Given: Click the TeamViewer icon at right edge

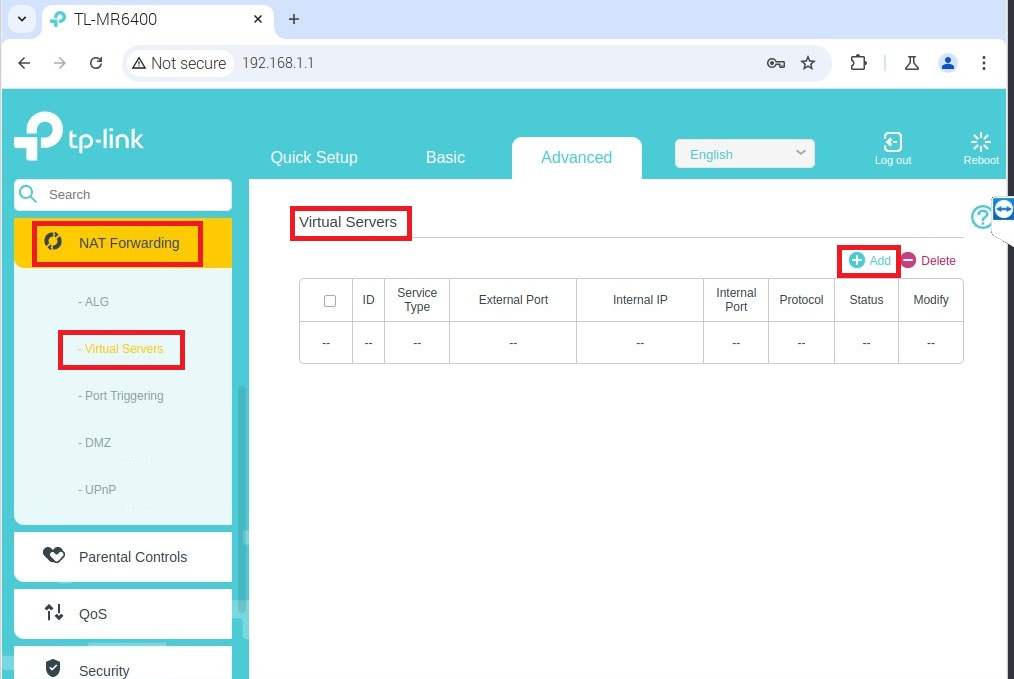Looking at the screenshot, I should (1004, 208).
